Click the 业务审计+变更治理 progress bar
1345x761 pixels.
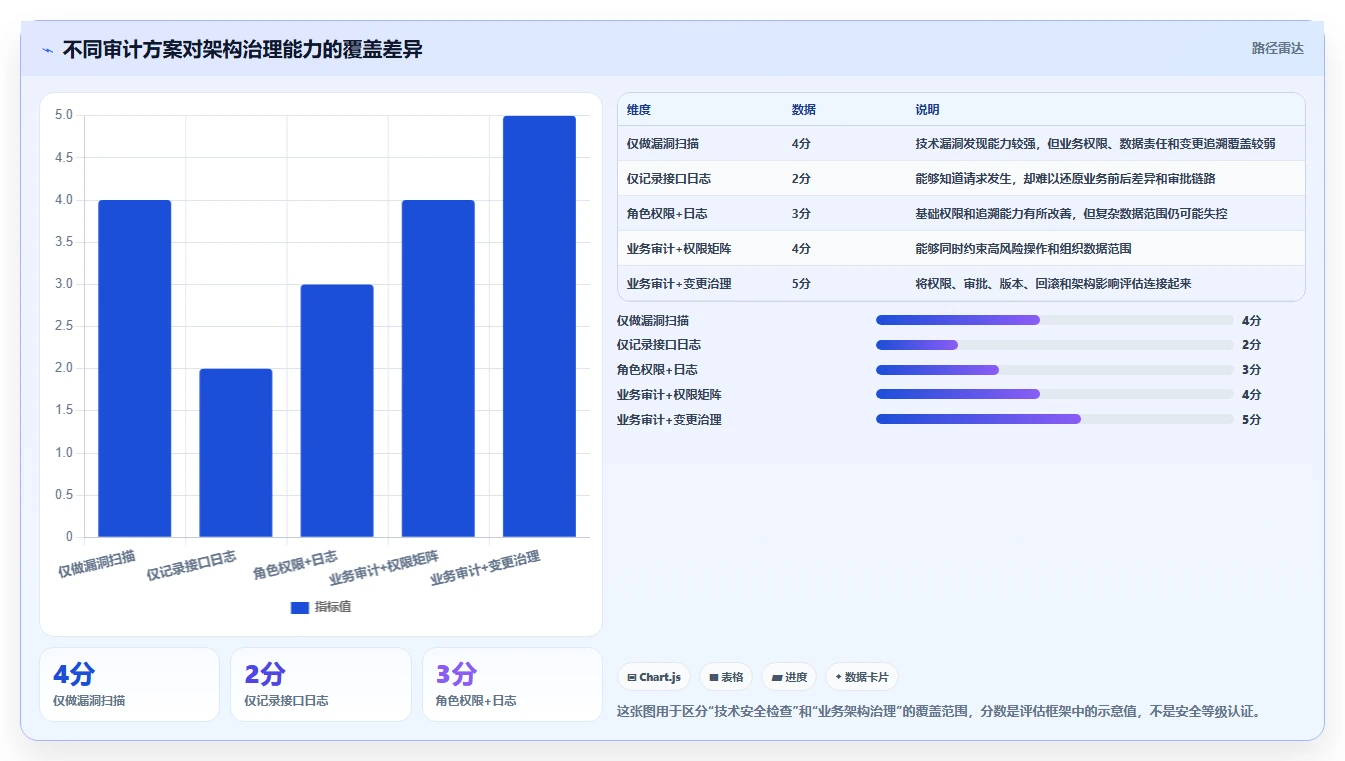(x=1054, y=419)
